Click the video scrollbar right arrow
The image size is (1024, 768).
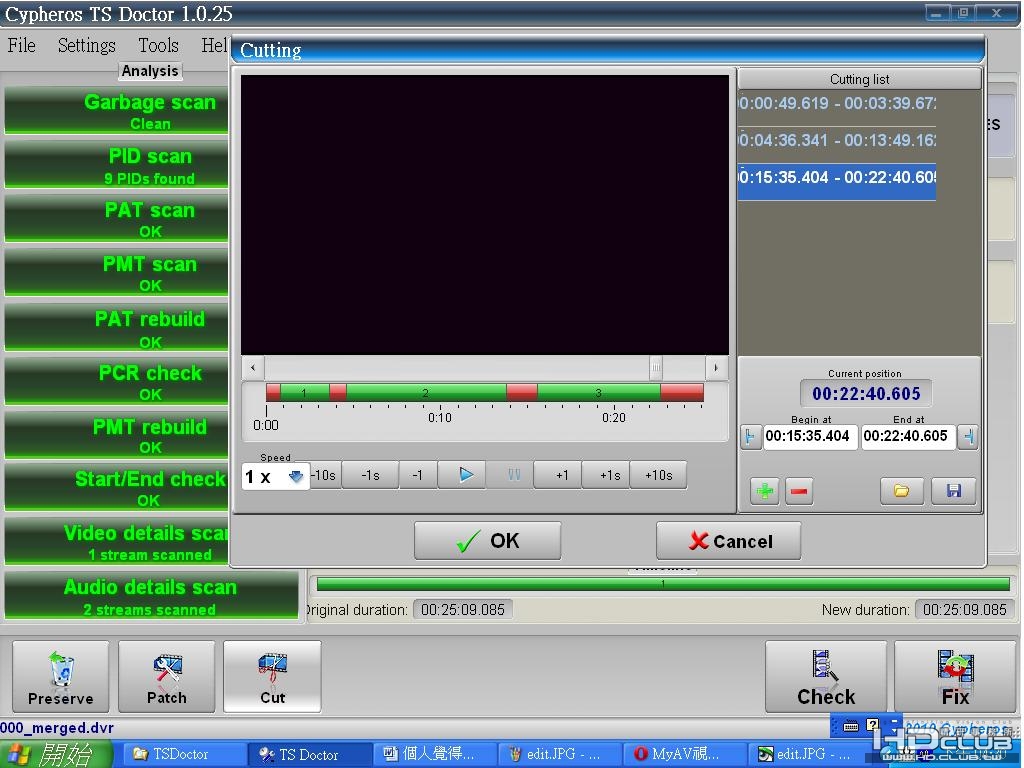(716, 368)
